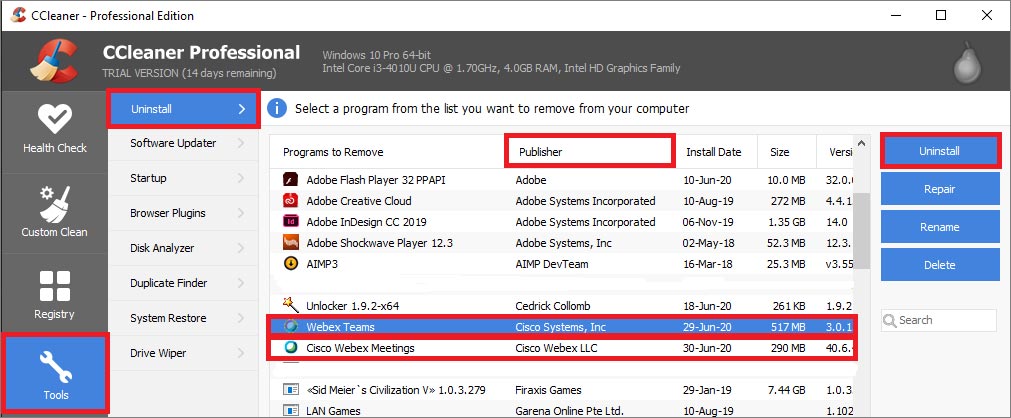1011x418 pixels.
Task: Click publisher cell Firaxis Games
Action: (549, 390)
